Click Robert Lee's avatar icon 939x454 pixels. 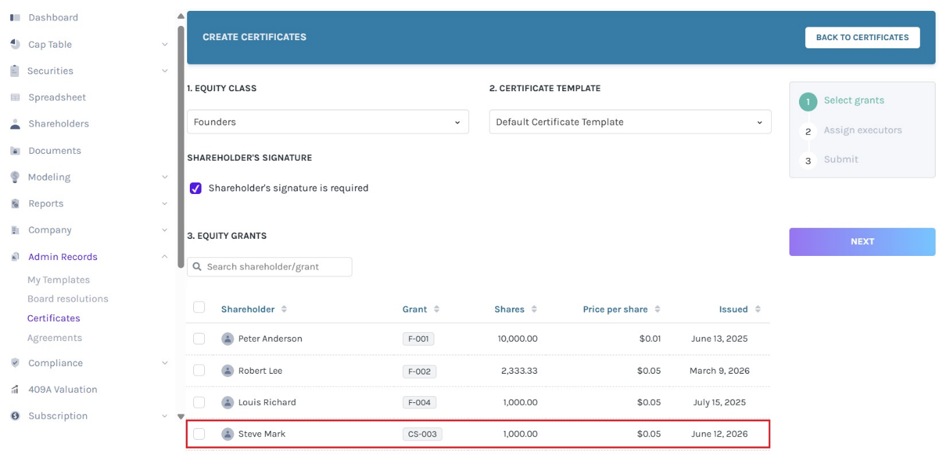[x=228, y=371]
